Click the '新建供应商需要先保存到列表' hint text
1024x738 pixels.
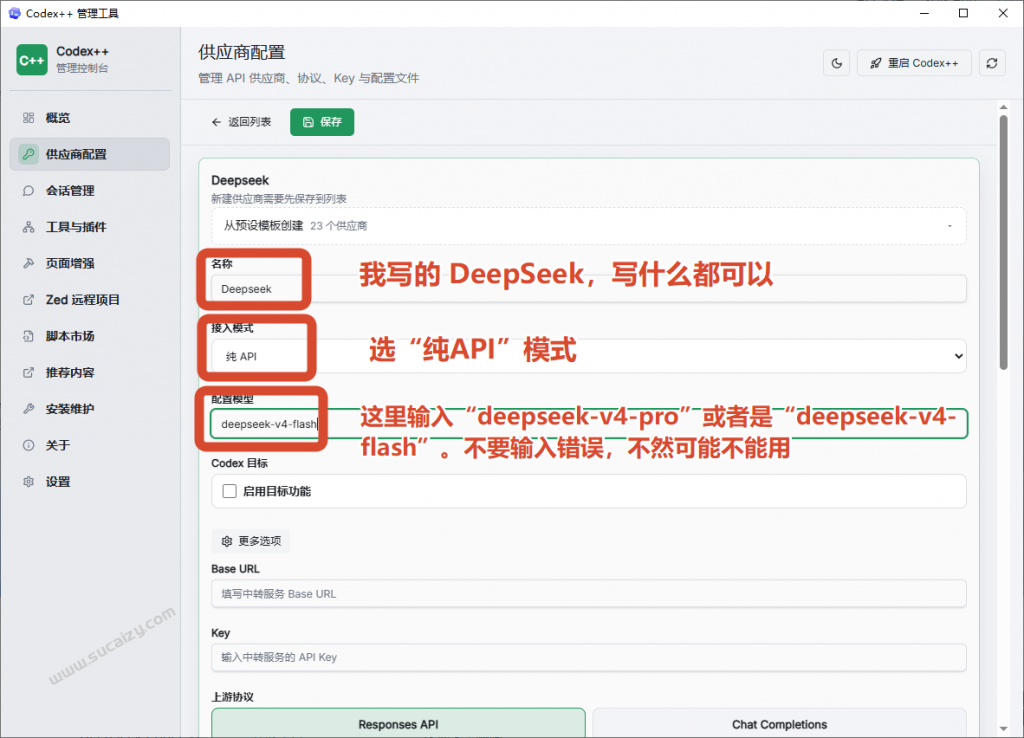[x=279, y=199]
